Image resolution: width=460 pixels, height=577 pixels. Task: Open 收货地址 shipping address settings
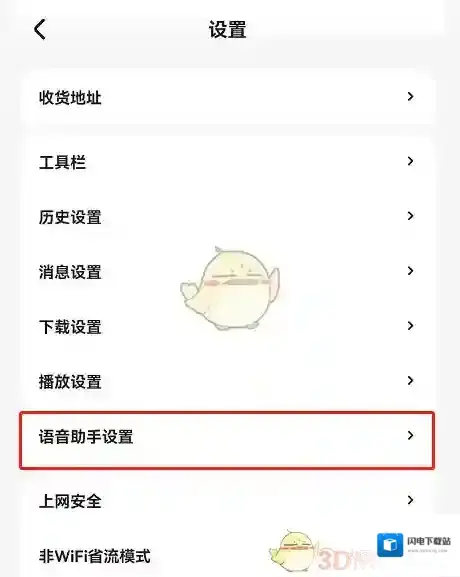(x=227, y=97)
